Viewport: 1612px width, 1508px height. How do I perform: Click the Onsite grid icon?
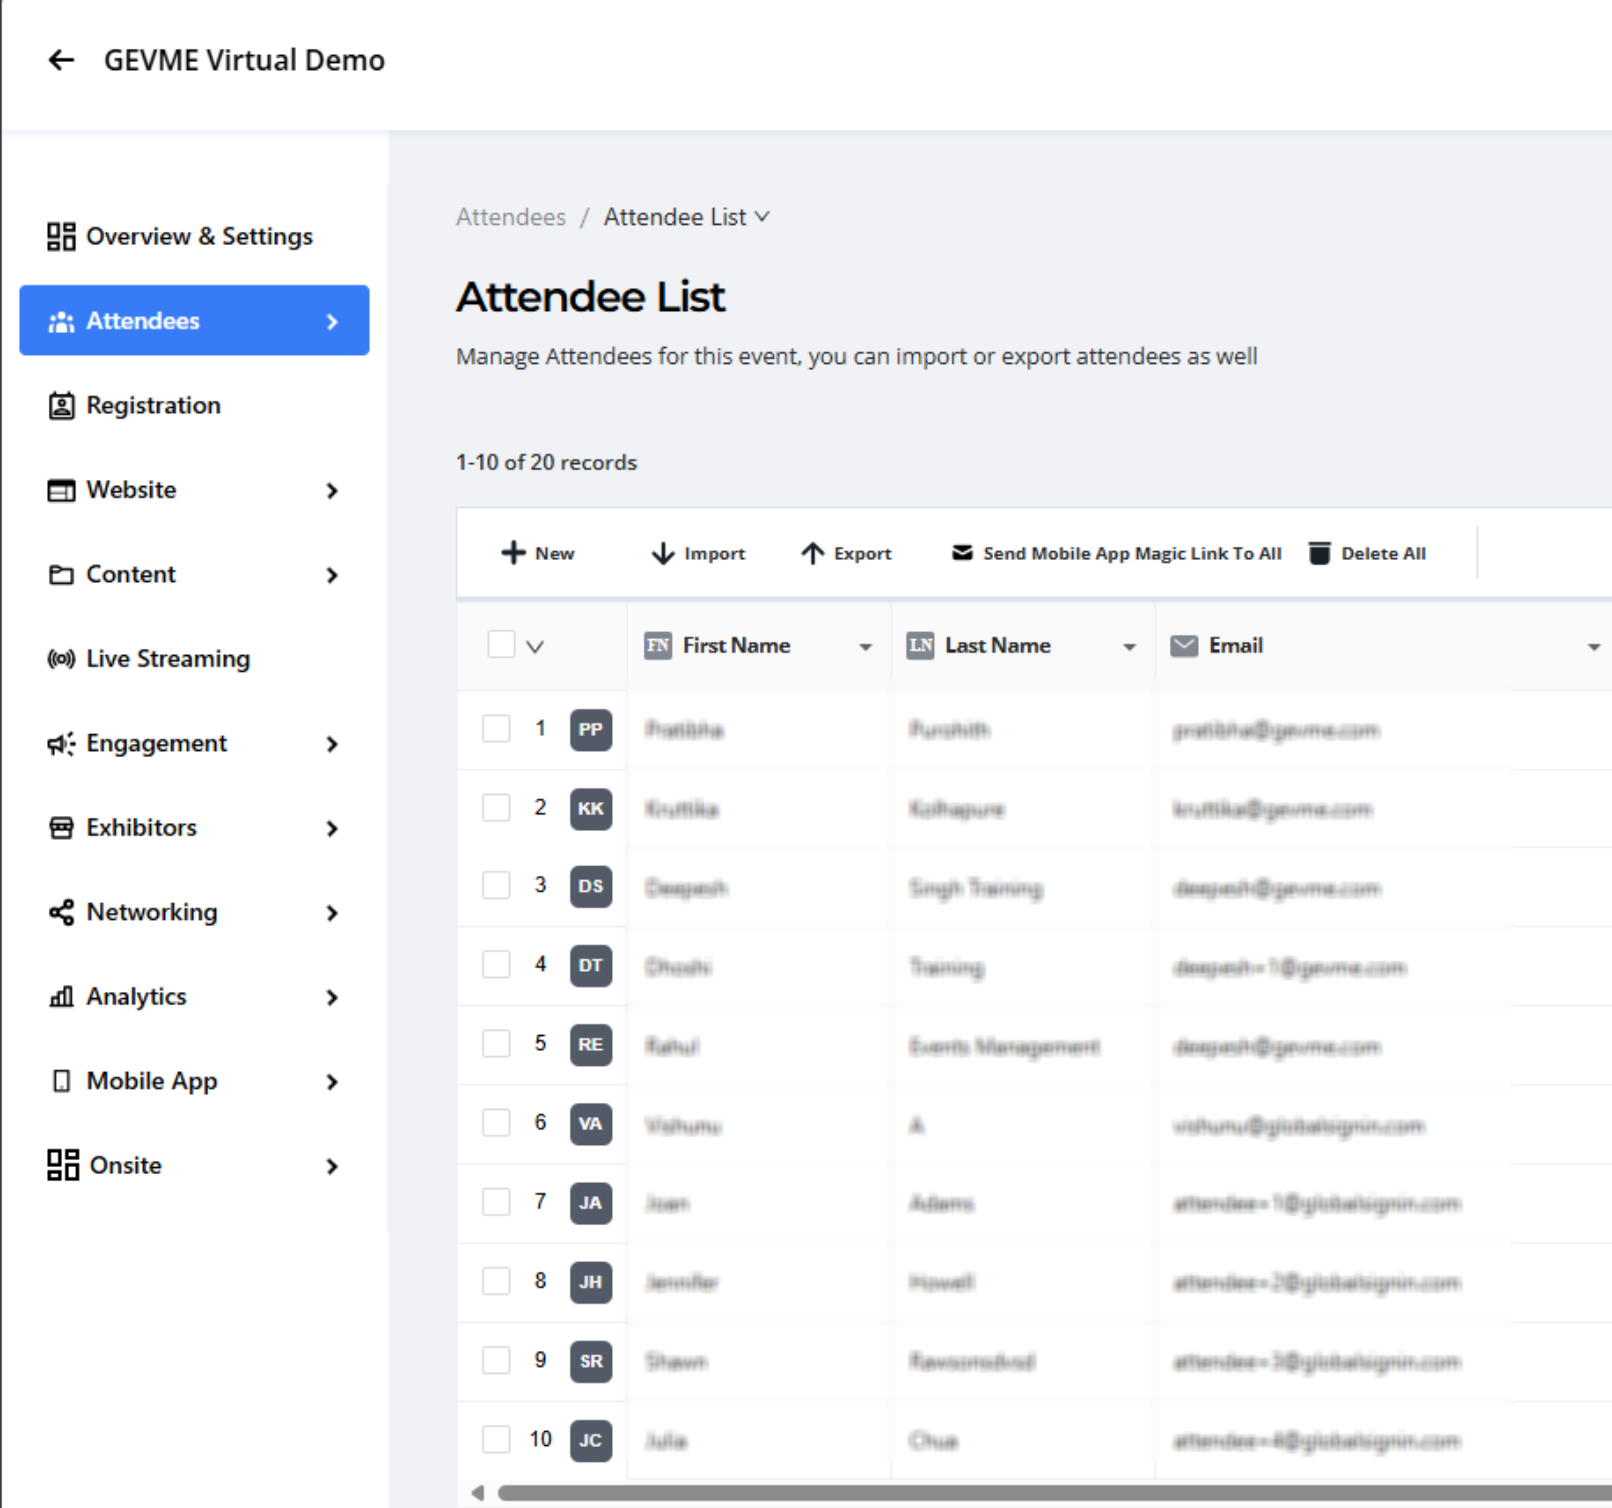tap(63, 1166)
